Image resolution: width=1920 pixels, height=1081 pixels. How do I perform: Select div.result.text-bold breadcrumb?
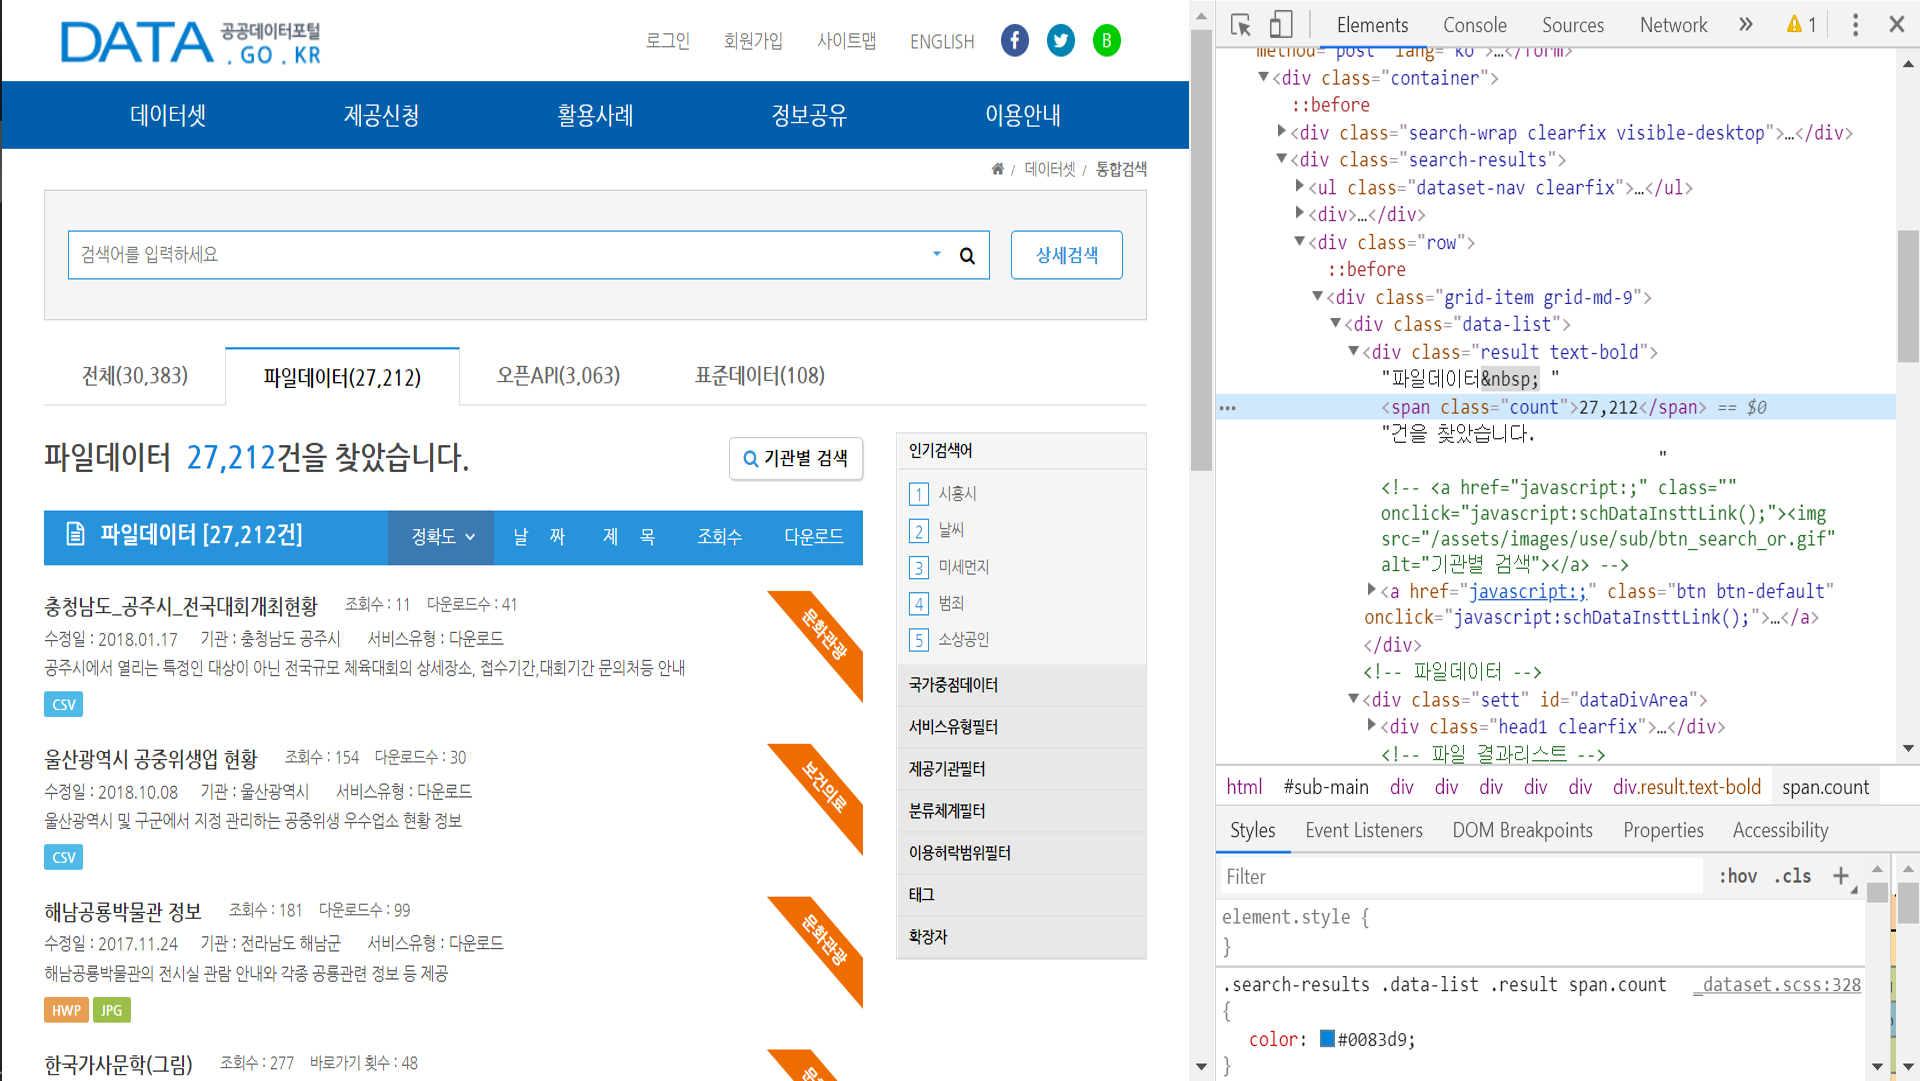pos(1686,787)
